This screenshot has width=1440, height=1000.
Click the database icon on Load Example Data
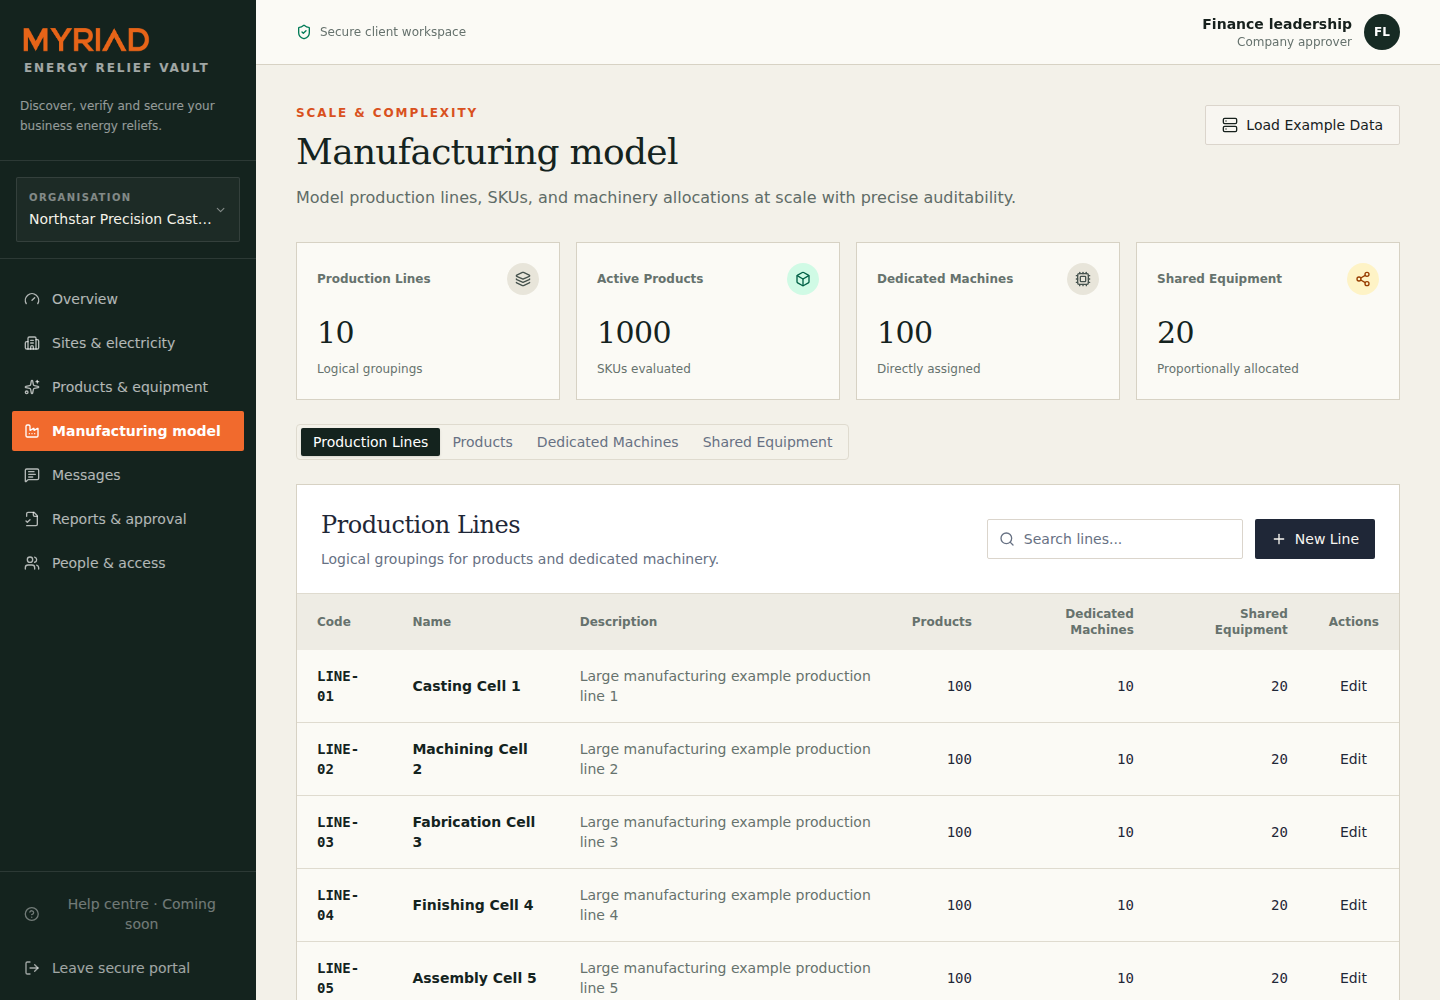tap(1230, 125)
